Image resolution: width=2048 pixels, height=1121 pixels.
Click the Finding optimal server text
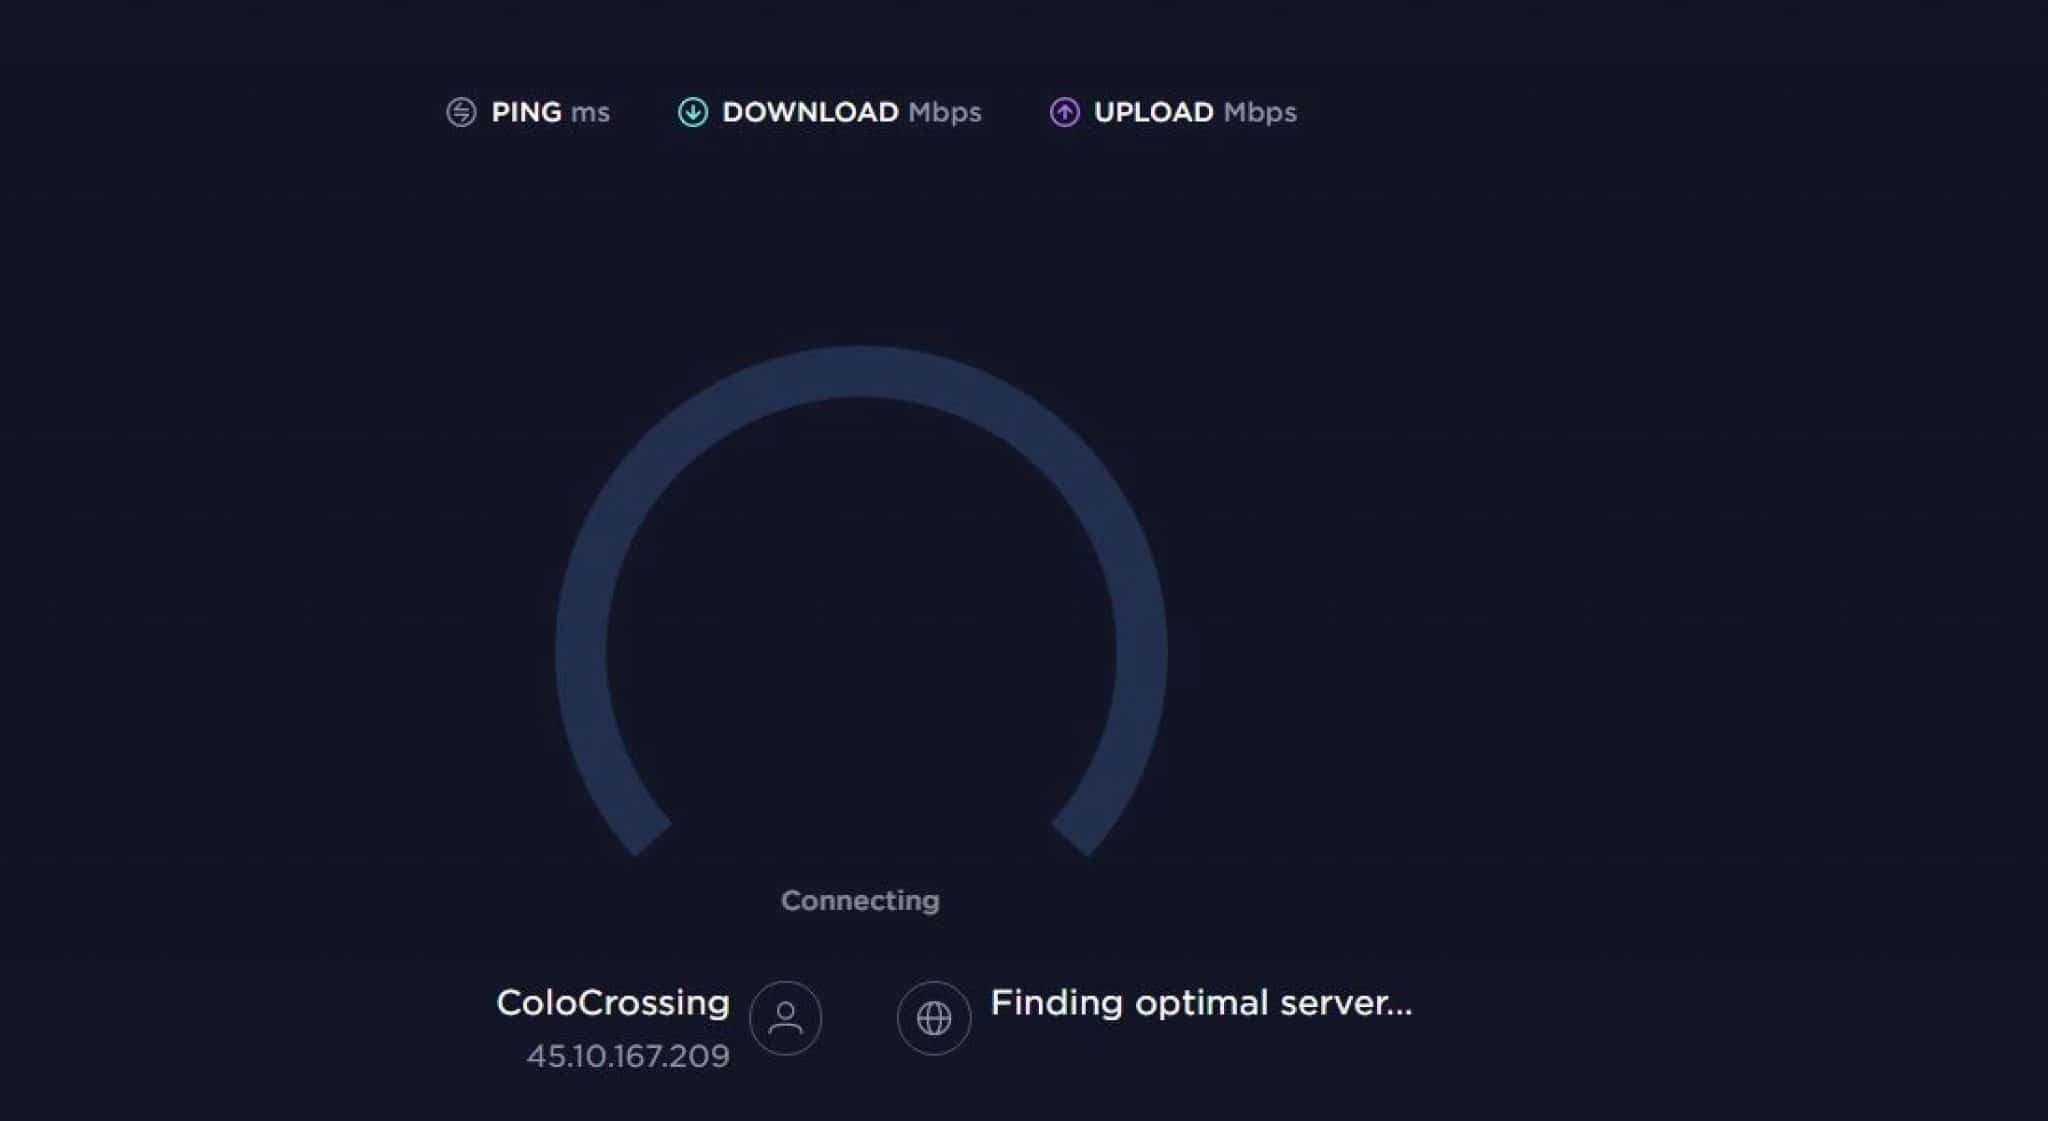click(x=1201, y=1003)
